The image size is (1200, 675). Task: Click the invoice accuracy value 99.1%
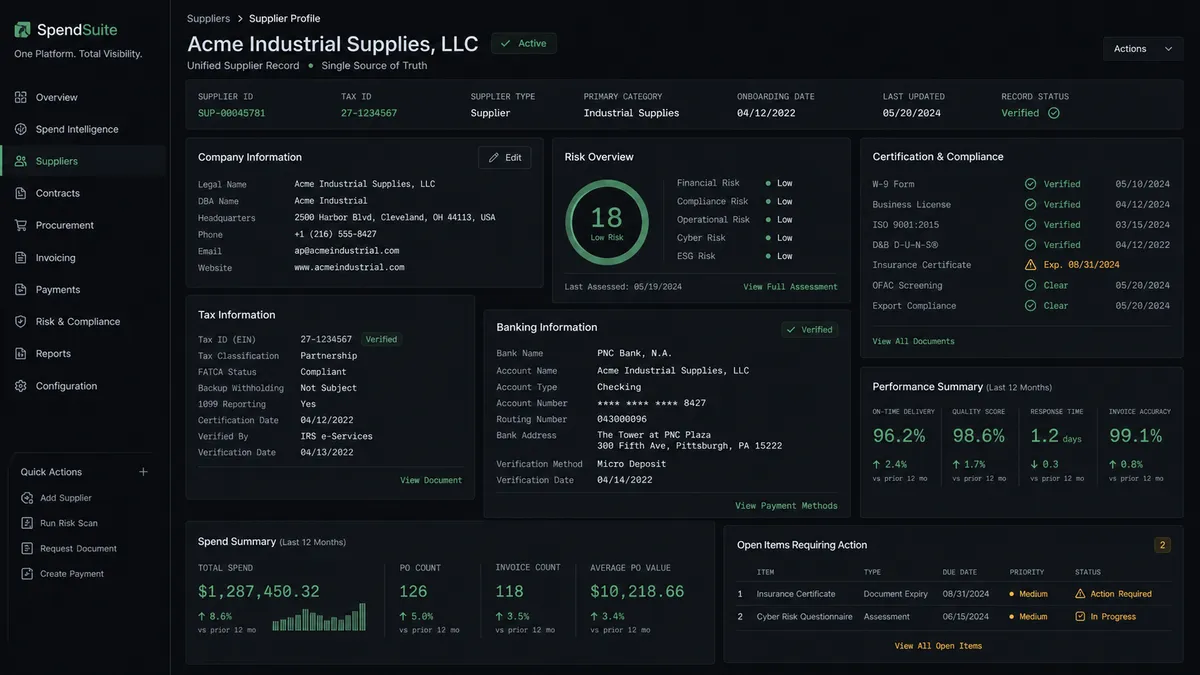click(x=1135, y=436)
